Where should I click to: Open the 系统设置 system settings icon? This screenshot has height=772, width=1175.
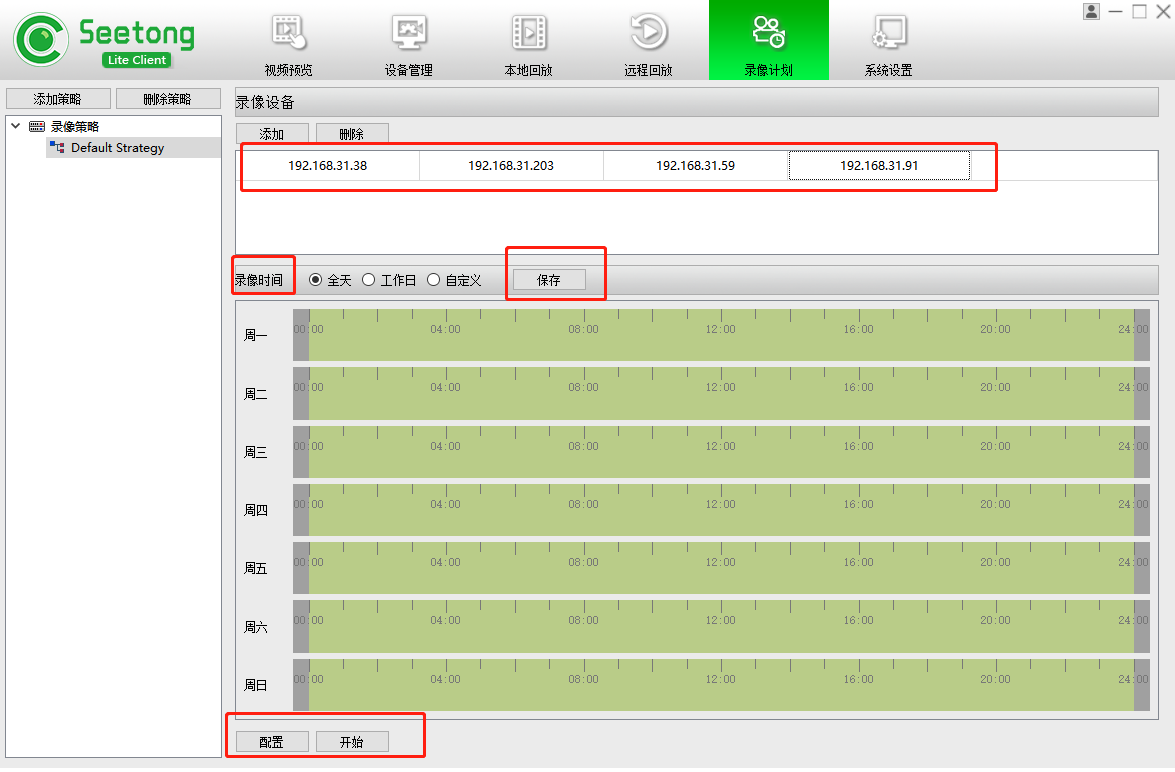tap(888, 33)
